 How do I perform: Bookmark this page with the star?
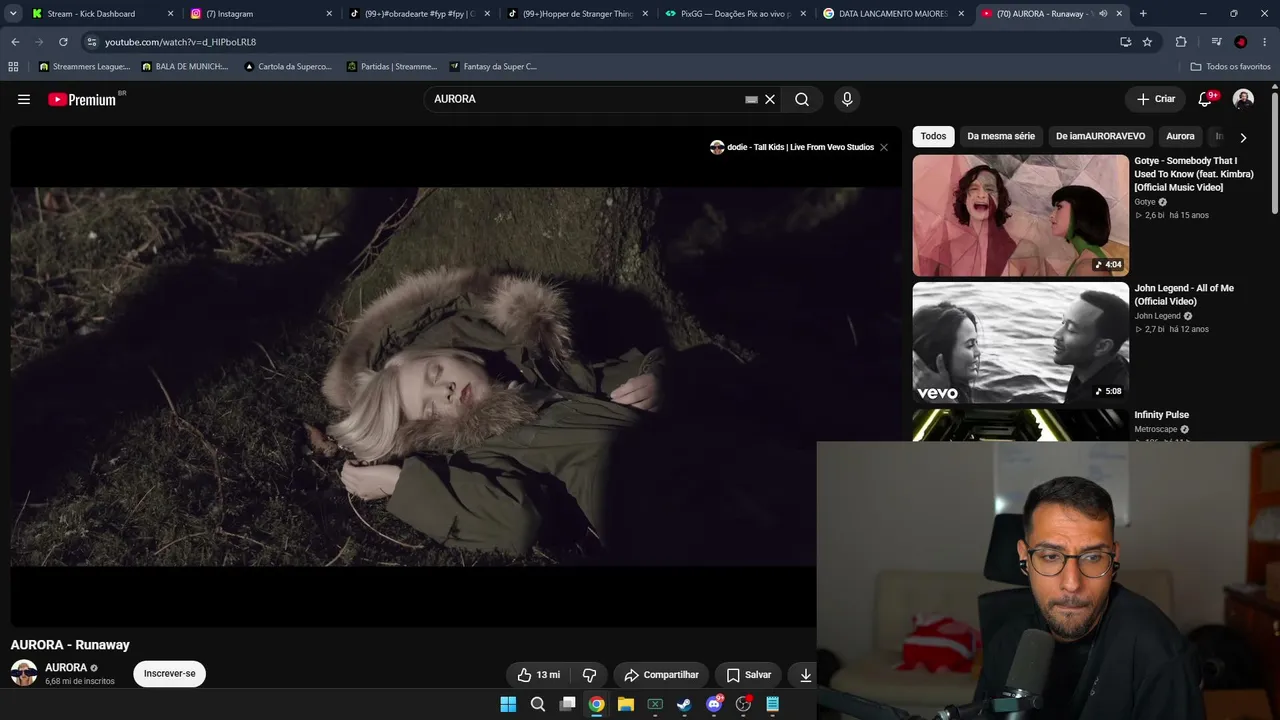coord(1147,42)
